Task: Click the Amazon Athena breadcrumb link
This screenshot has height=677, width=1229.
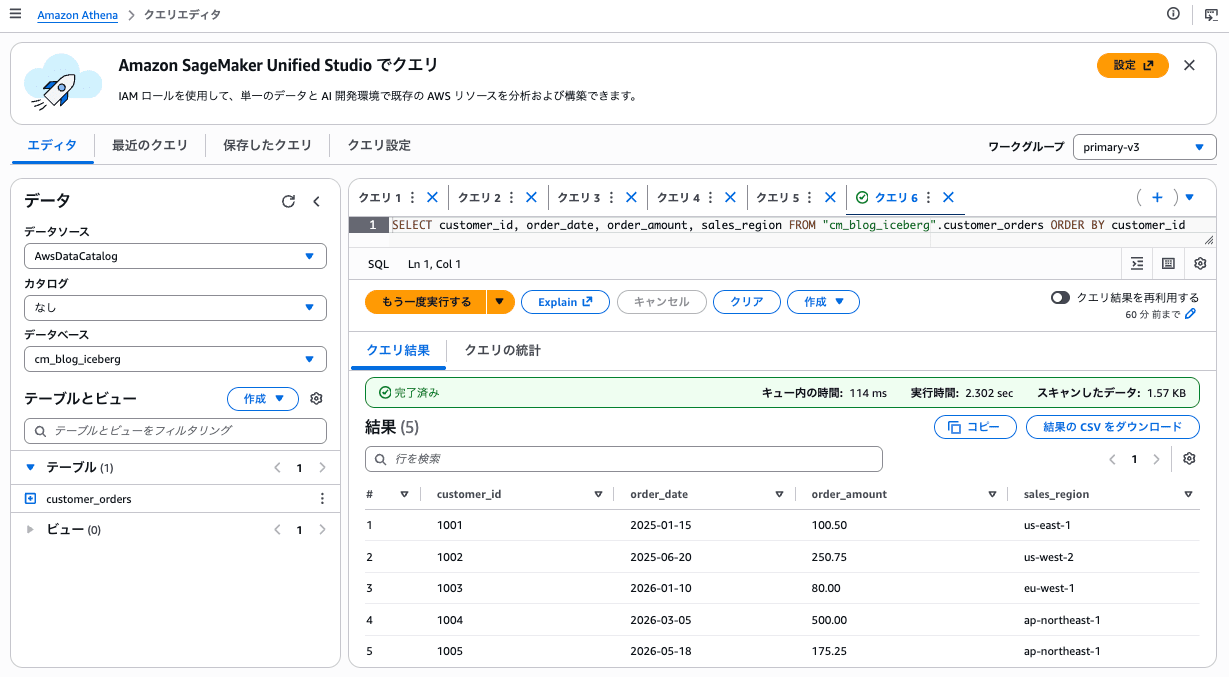Action: (x=78, y=15)
